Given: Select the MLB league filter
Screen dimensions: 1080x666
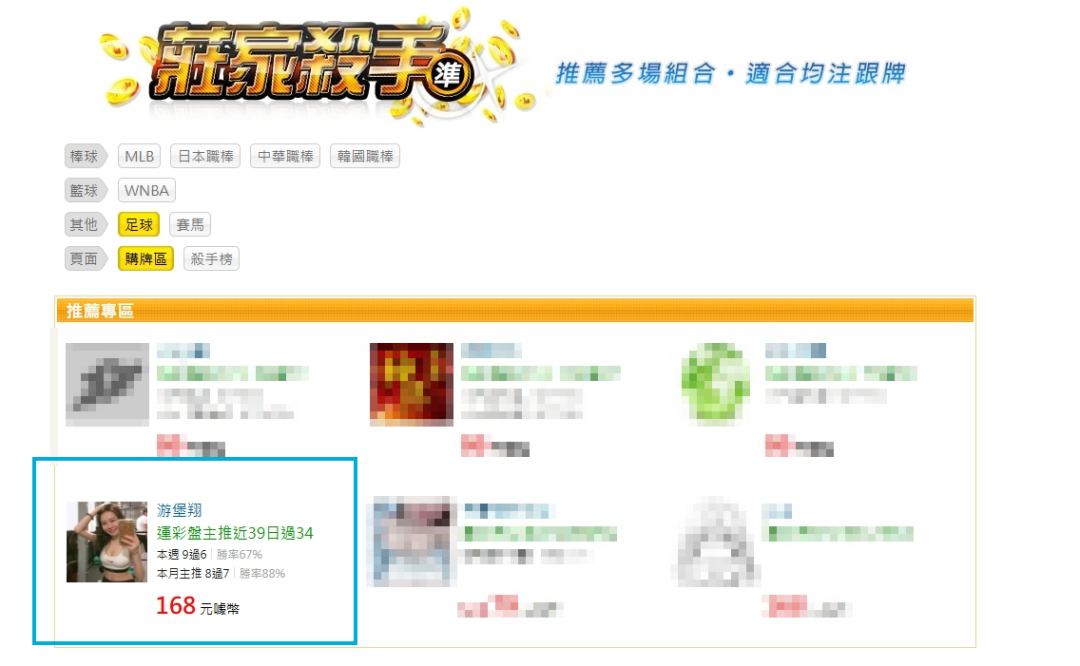Looking at the screenshot, I should (139, 156).
